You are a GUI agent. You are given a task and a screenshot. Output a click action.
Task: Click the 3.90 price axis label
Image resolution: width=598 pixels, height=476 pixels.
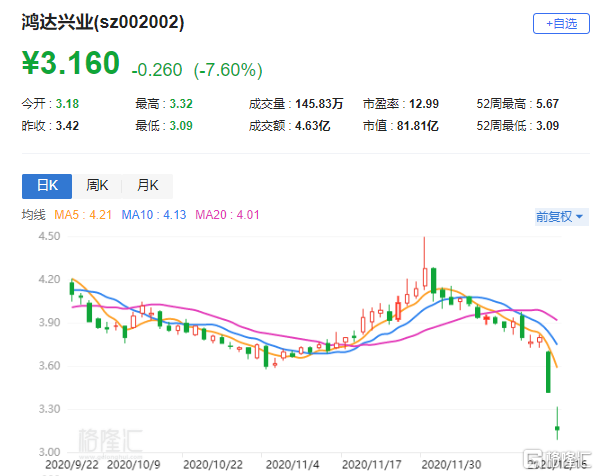[49, 323]
